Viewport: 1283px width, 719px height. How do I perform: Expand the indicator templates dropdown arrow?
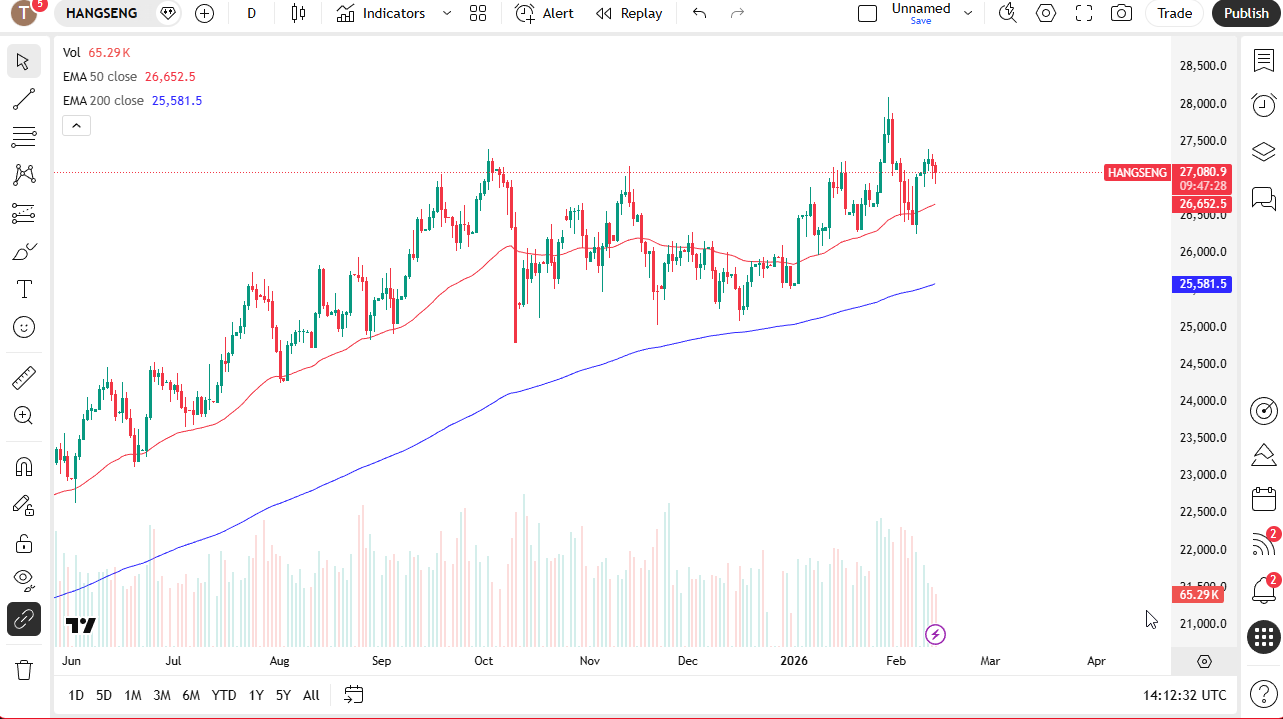(447, 13)
